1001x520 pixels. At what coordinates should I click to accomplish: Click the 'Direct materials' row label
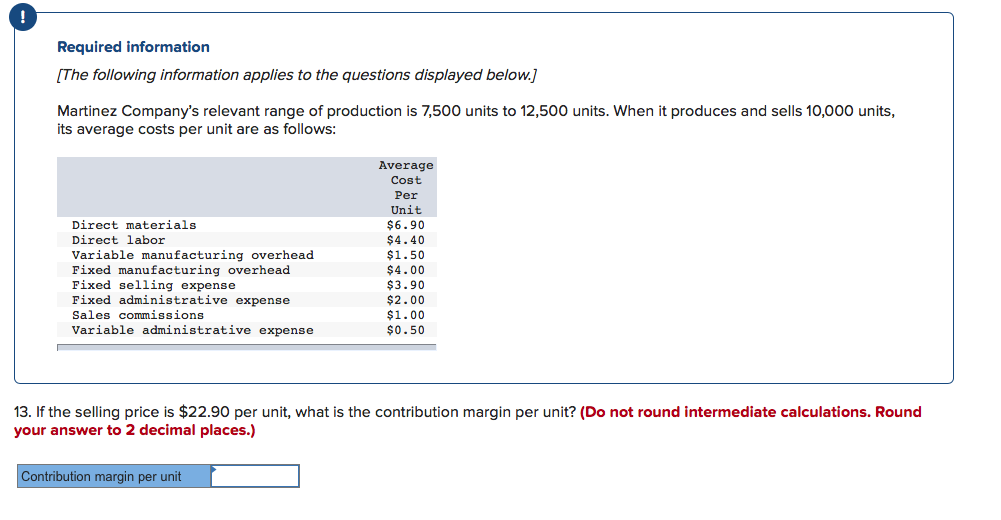point(134,225)
